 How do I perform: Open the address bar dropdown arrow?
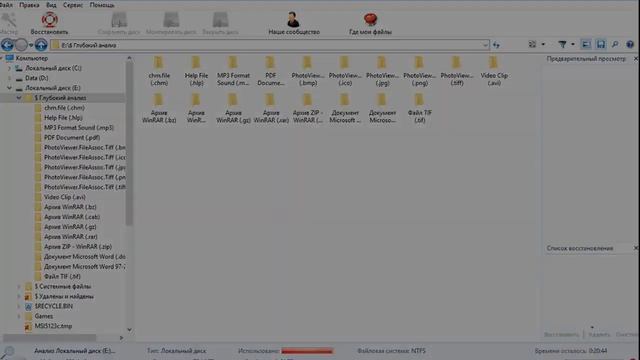point(485,45)
